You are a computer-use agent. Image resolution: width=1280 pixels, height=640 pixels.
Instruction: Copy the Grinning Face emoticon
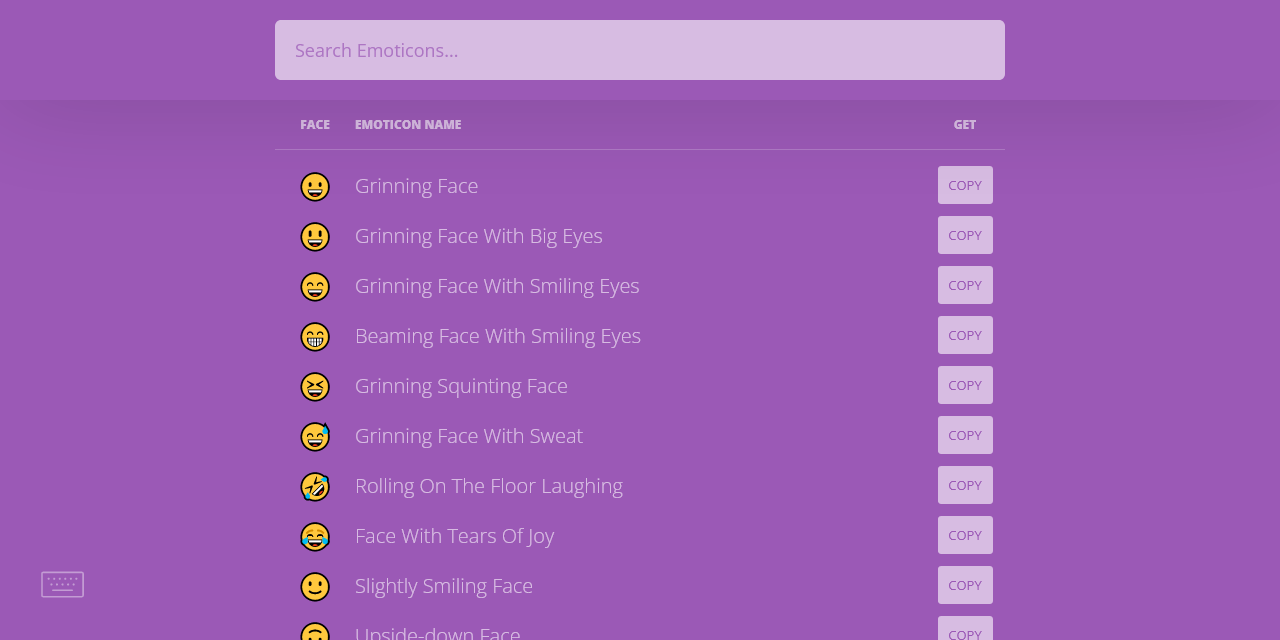pos(965,185)
